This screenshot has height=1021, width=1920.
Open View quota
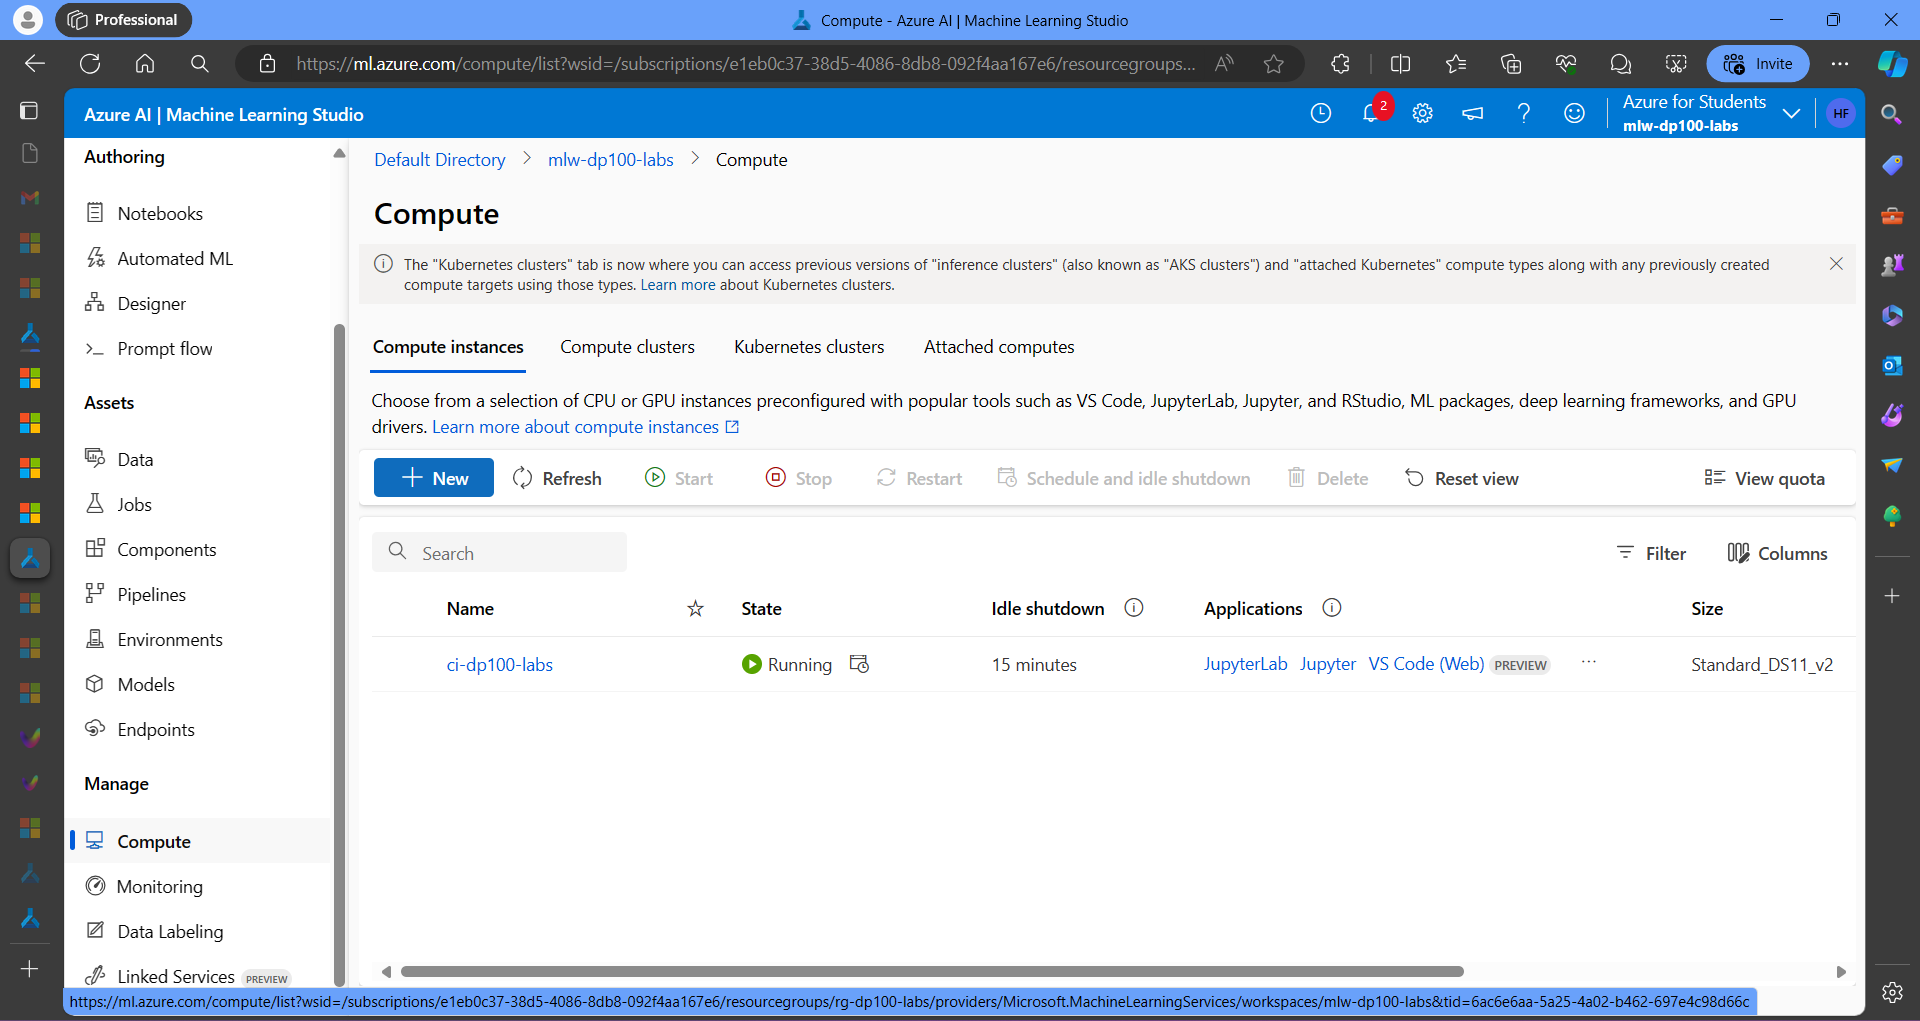(x=1765, y=478)
